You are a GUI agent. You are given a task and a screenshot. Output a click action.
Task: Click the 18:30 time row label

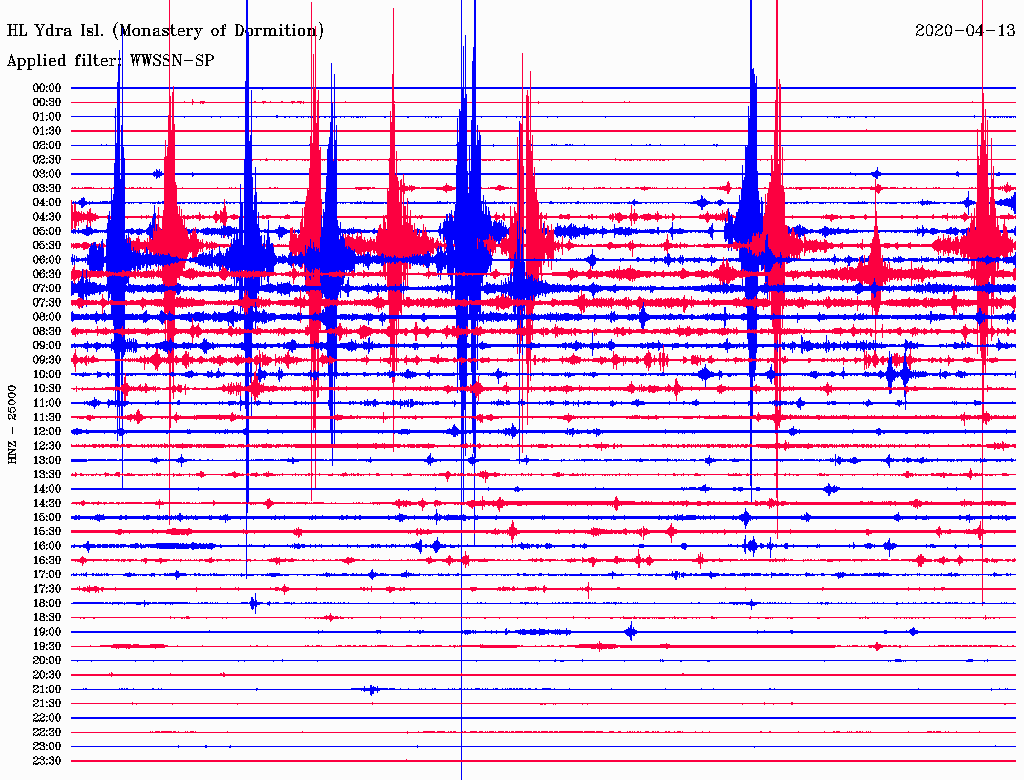click(x=47, y=618)
